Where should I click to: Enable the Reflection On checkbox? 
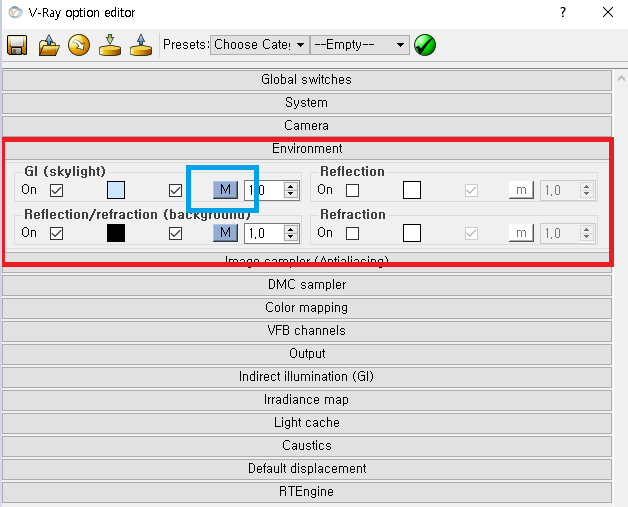[352, 190]
